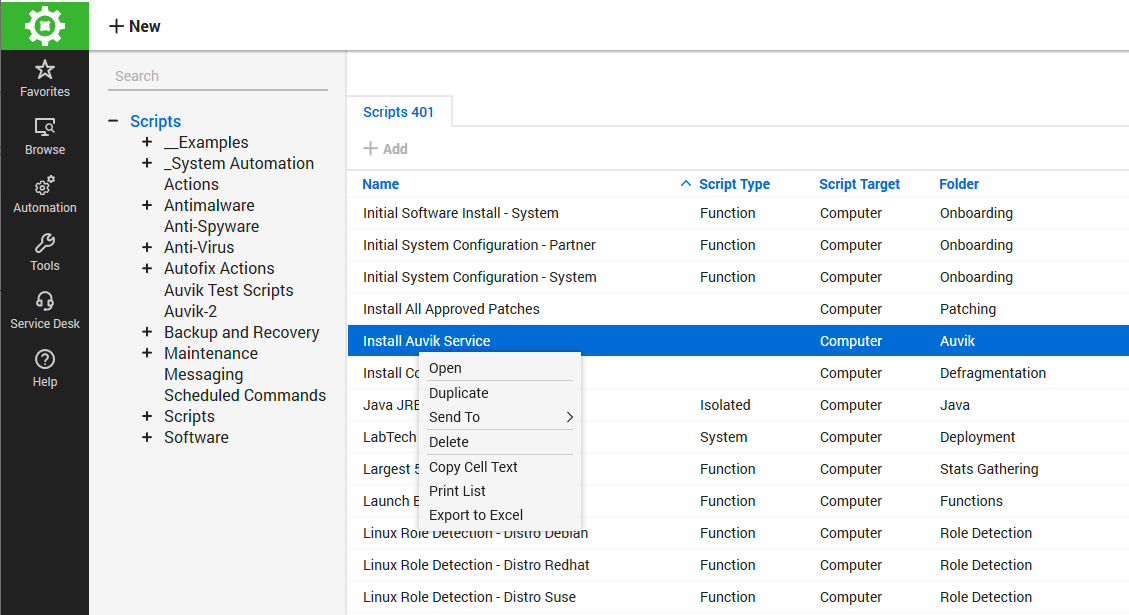
Task: Open the Favorites star icon
Action: coord(44,70)
